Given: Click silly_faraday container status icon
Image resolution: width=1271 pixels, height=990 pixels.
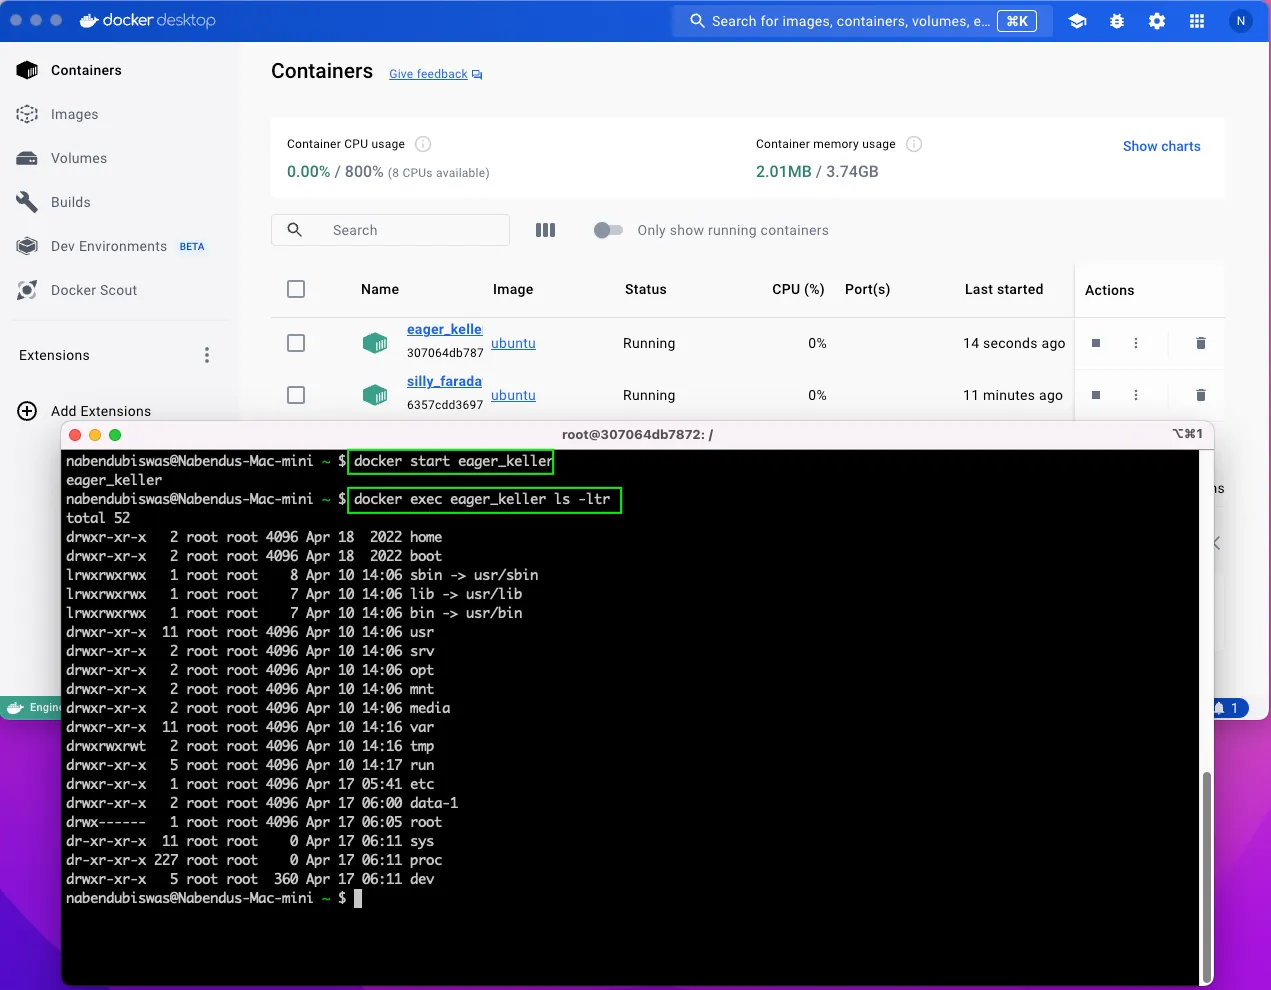Looking at the screenshot, I should pyautogui.click(x=375, y=395).
